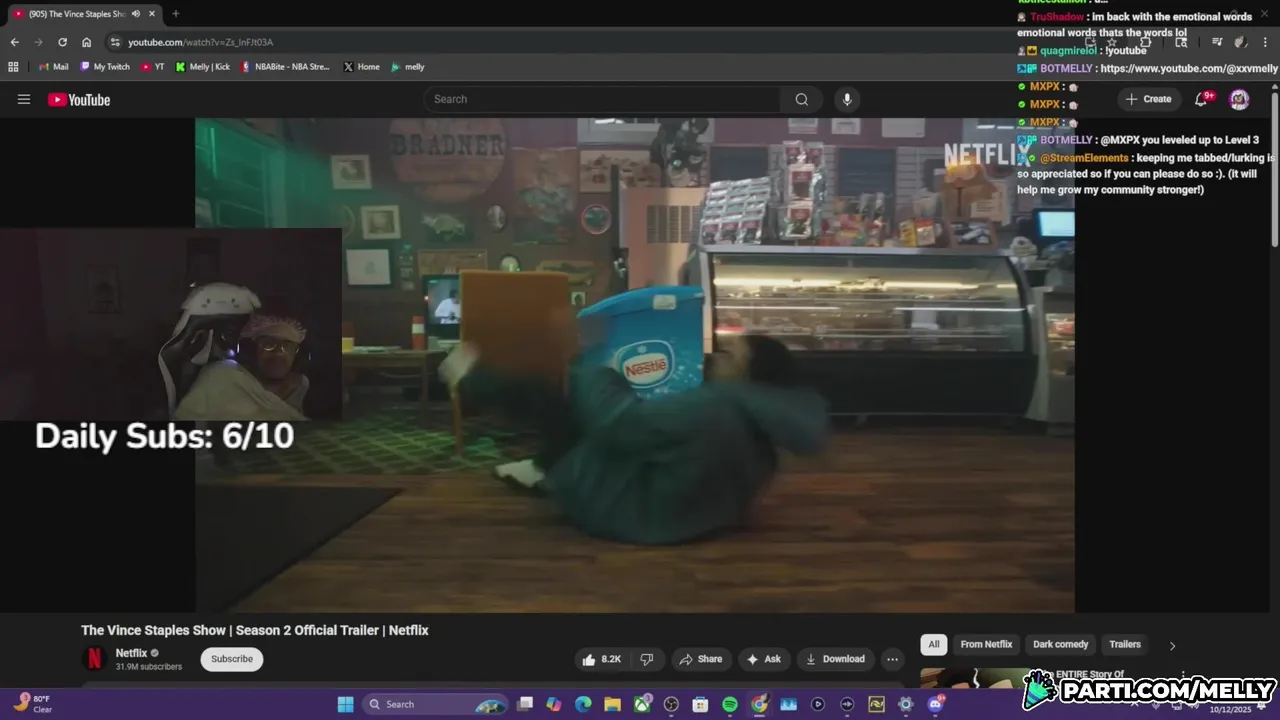This screenshot has width=1280, height=720.
Task: Open the Mail bookmark
Action: (x=53, y=67)
